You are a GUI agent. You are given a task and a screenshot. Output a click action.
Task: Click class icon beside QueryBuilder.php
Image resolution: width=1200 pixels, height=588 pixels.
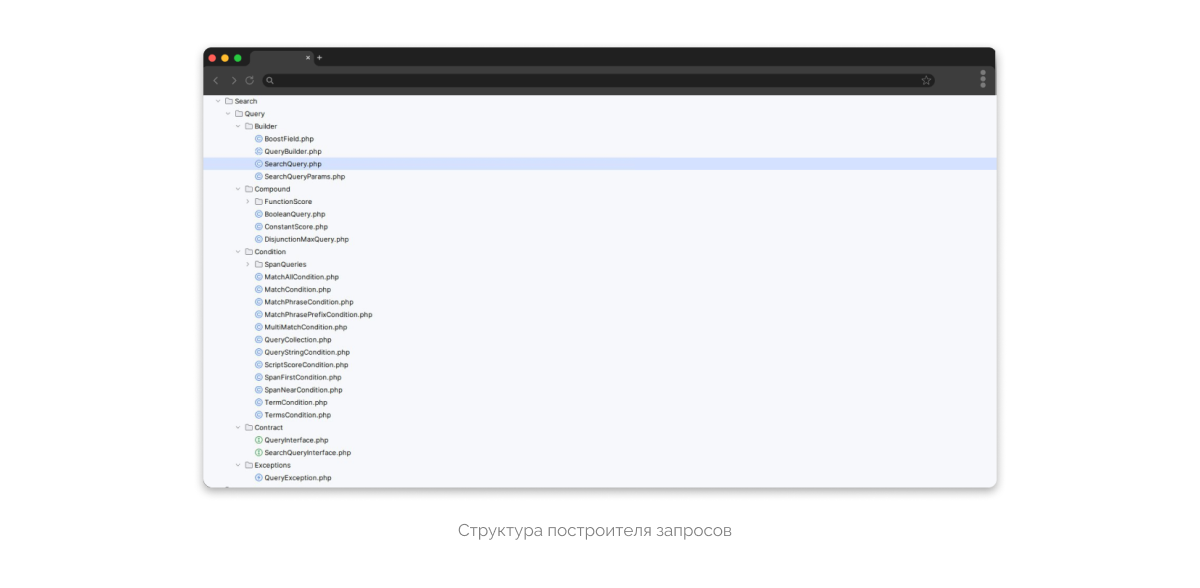pyautogui.click(x=259, y=151)
